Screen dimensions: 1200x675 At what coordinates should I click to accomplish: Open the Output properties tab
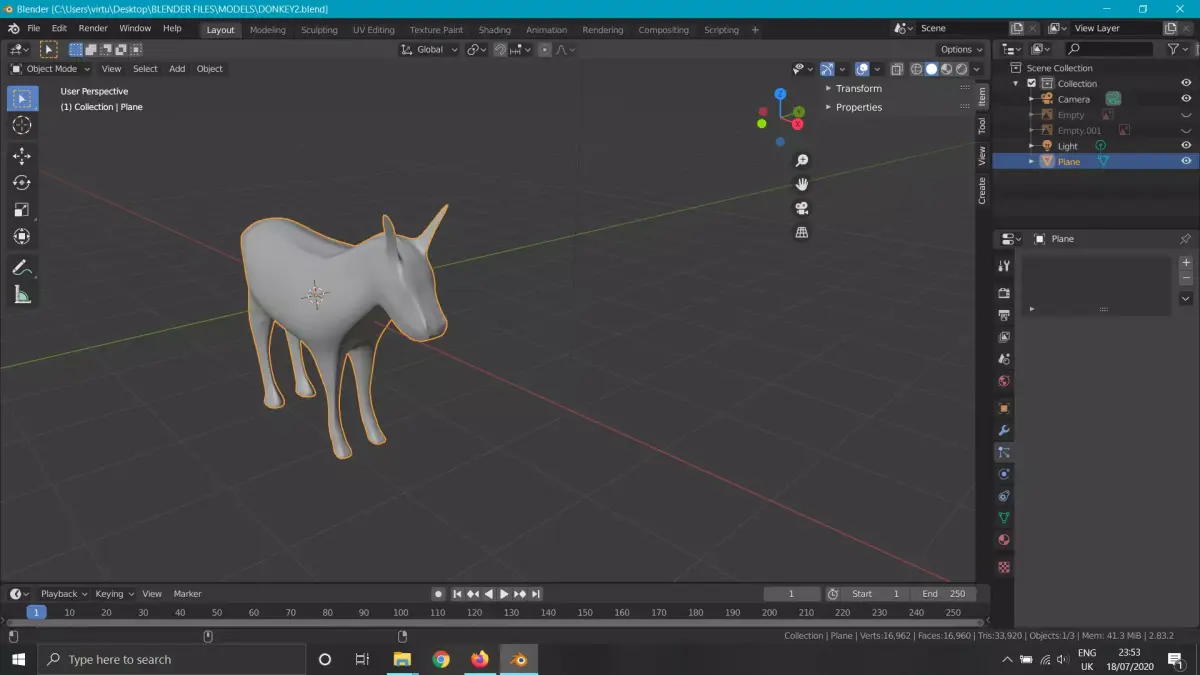coord(1004,315)
